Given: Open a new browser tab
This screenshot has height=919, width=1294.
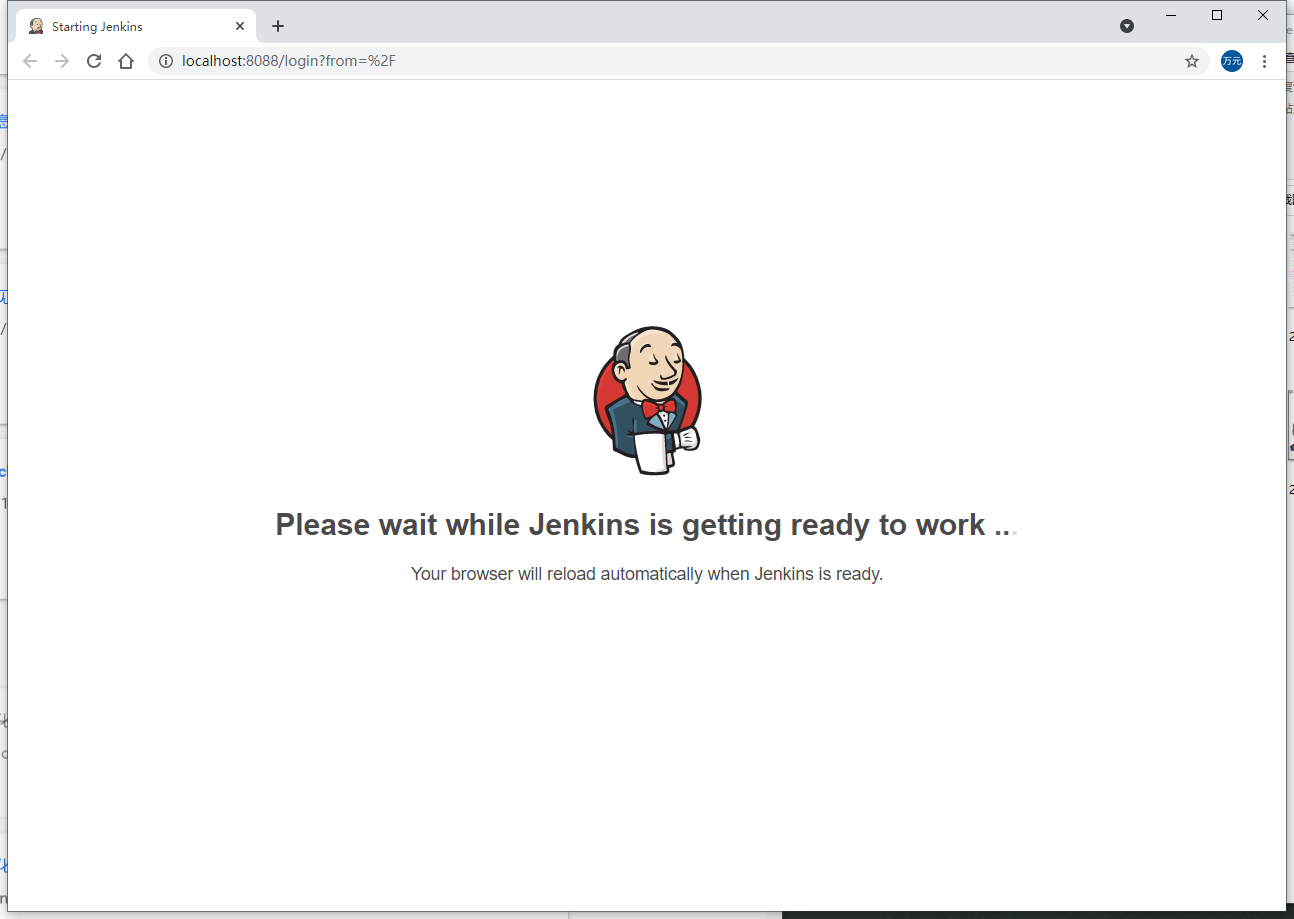Looking at the screenshot, I should pos(278,26).
